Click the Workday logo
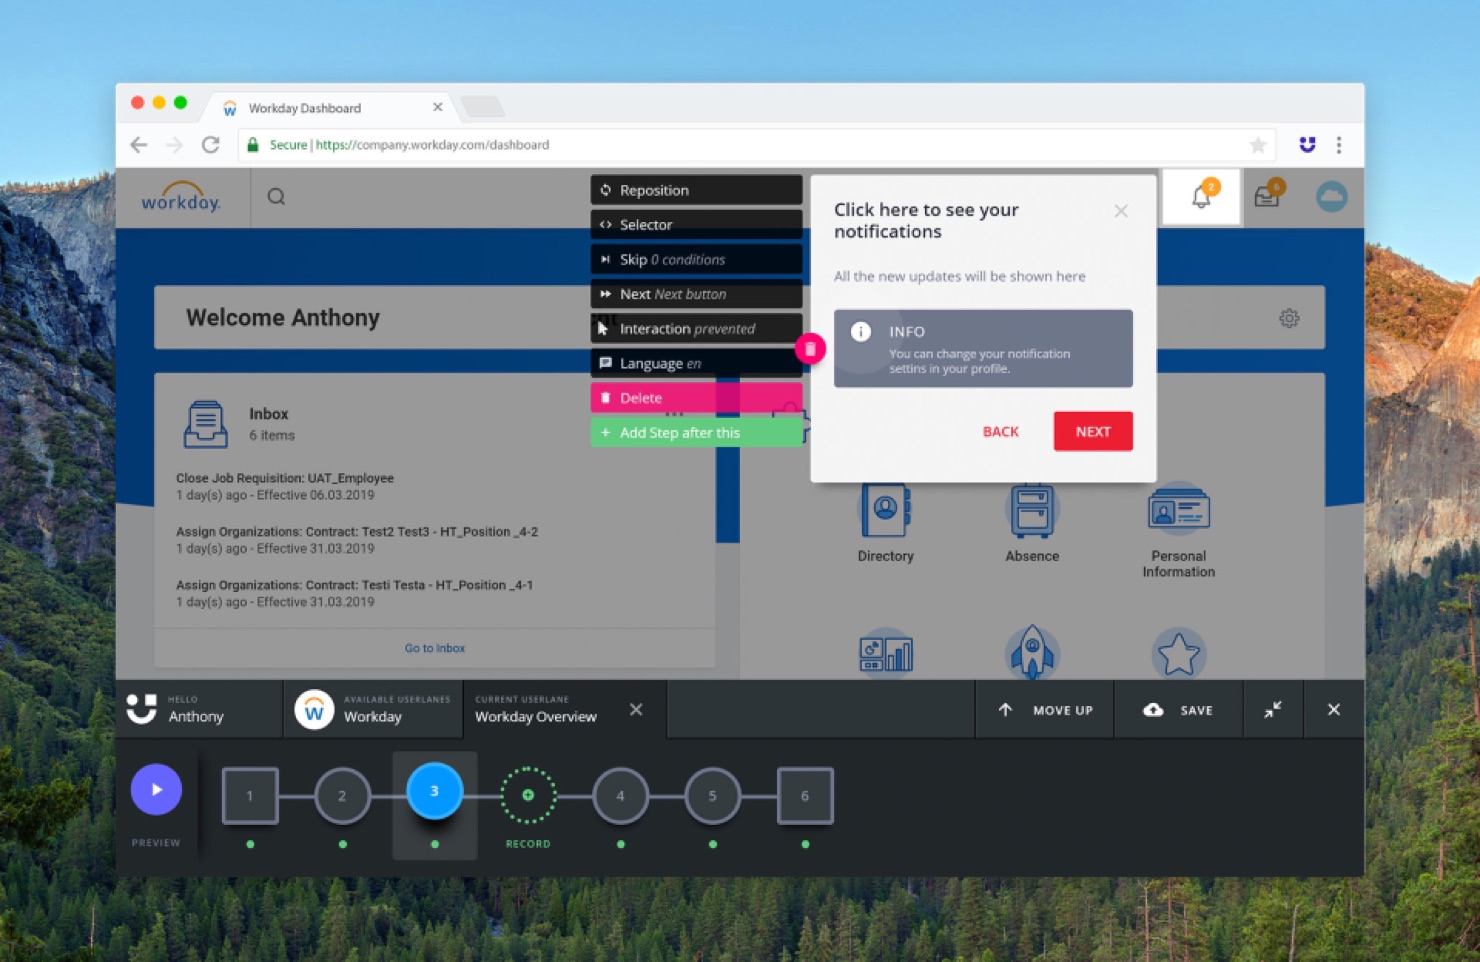This screenshot has width=1480, height=962. coord(180,197)
